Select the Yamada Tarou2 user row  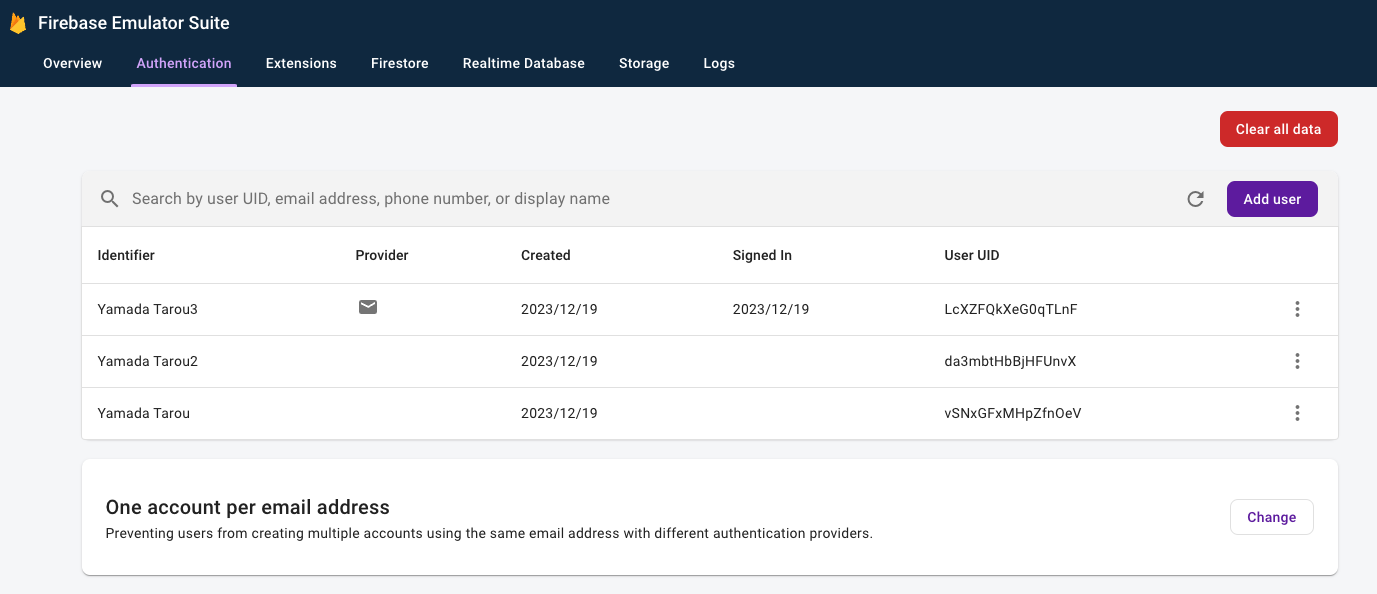tap(148, 361)
